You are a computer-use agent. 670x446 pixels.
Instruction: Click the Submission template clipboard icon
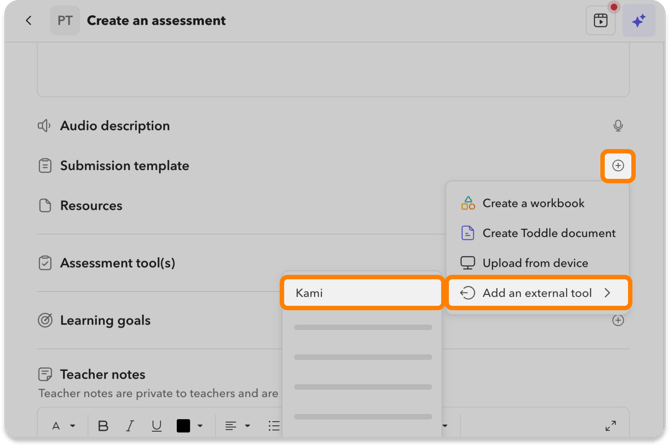pyautogui.click(x=45, y=166)
